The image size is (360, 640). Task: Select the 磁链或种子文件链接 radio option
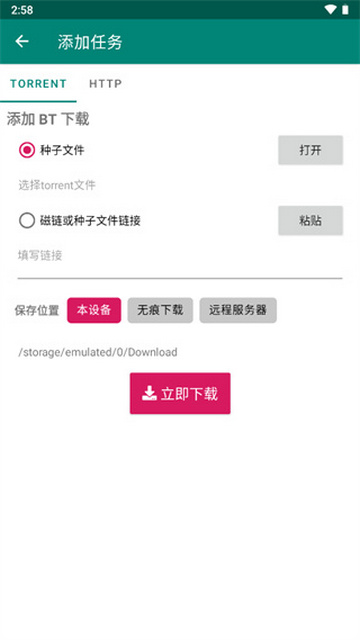[x=27, y=221]
